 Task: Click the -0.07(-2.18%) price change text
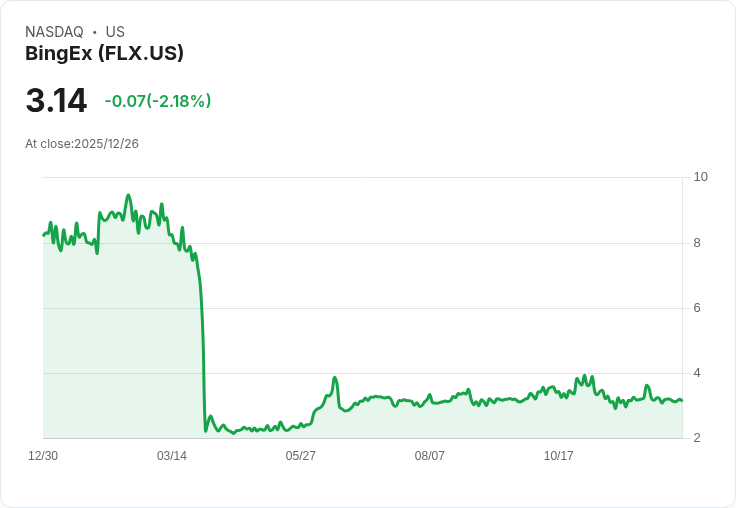pos(158,101)
